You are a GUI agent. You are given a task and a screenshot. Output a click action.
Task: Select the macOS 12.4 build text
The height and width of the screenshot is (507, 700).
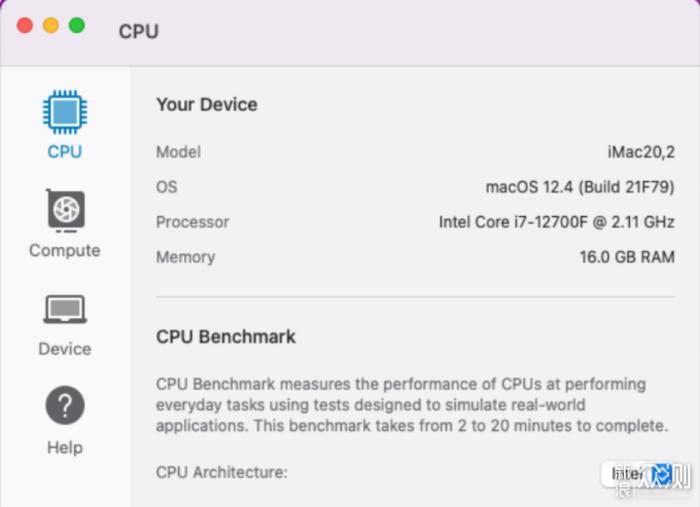[x=580, y=187]
